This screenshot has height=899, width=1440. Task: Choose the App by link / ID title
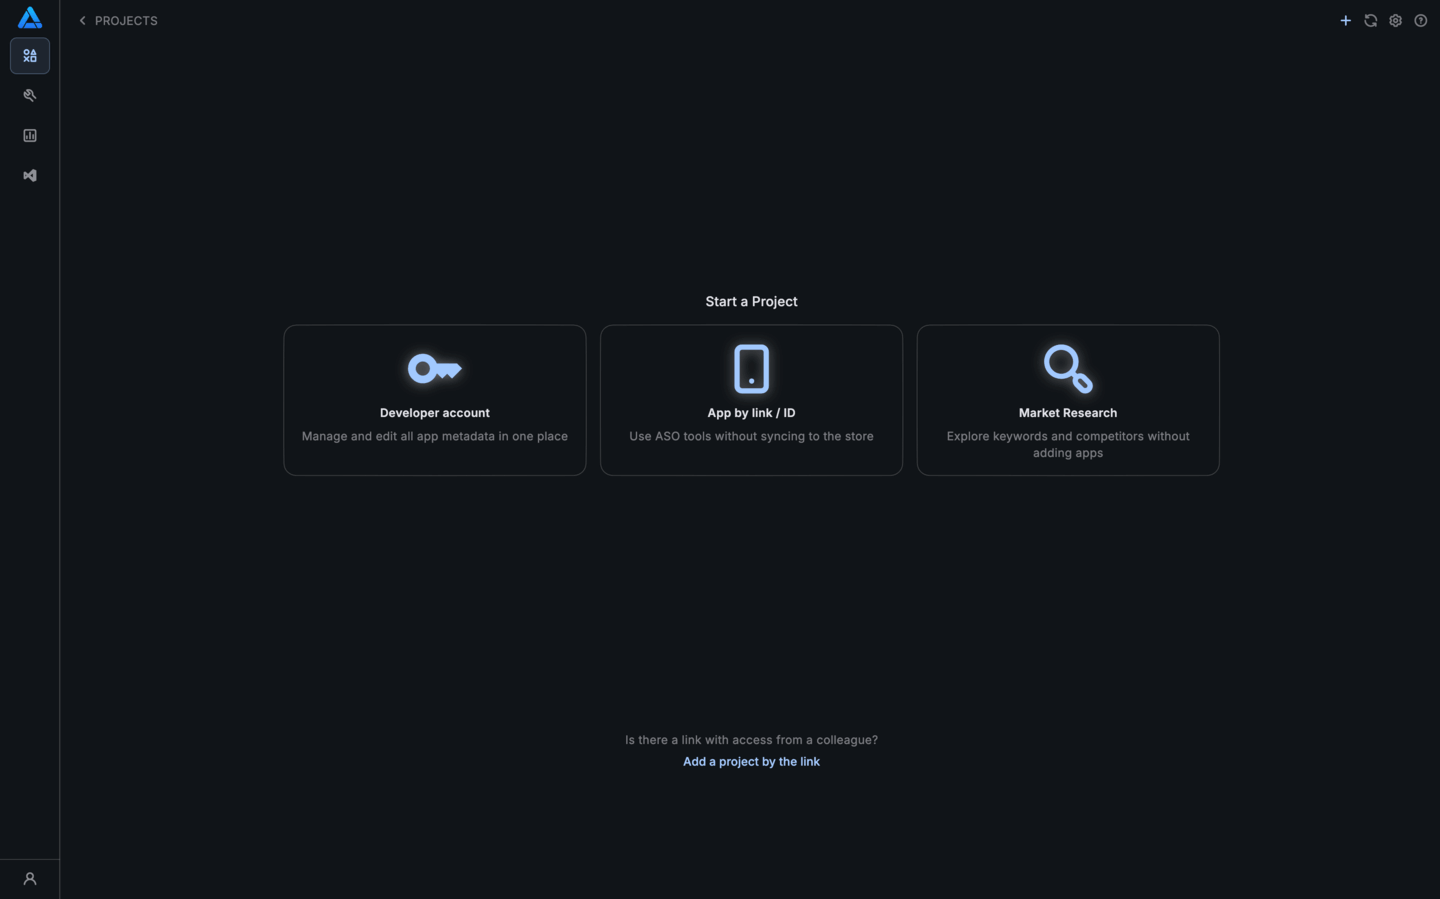click(751, 413)
